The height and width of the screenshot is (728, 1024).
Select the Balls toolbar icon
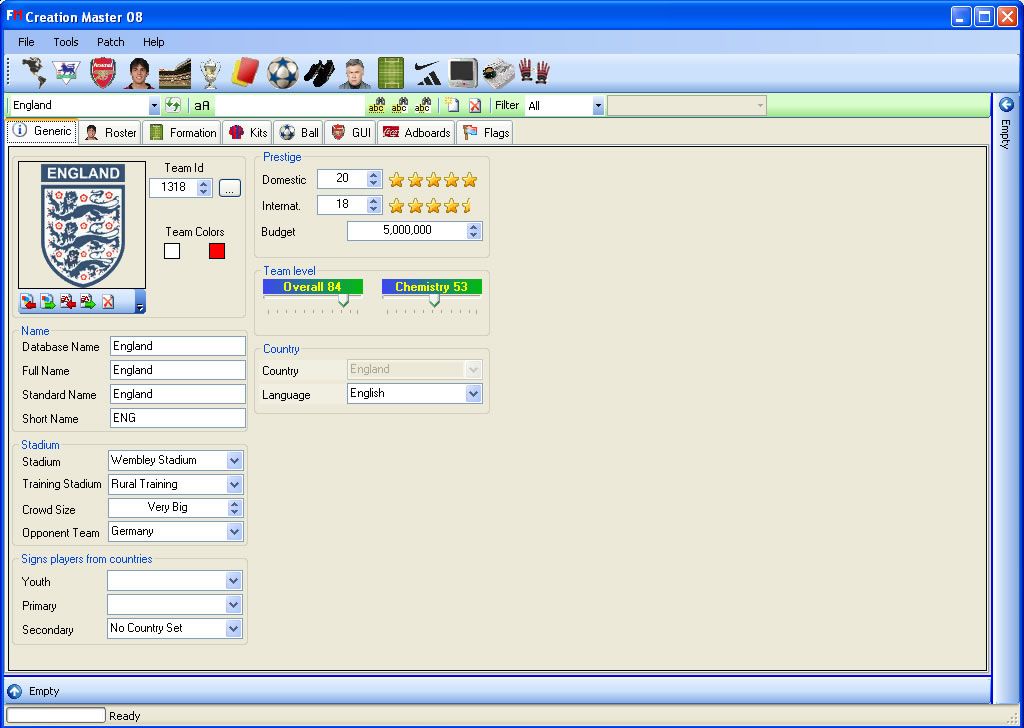tap(282, 73)
